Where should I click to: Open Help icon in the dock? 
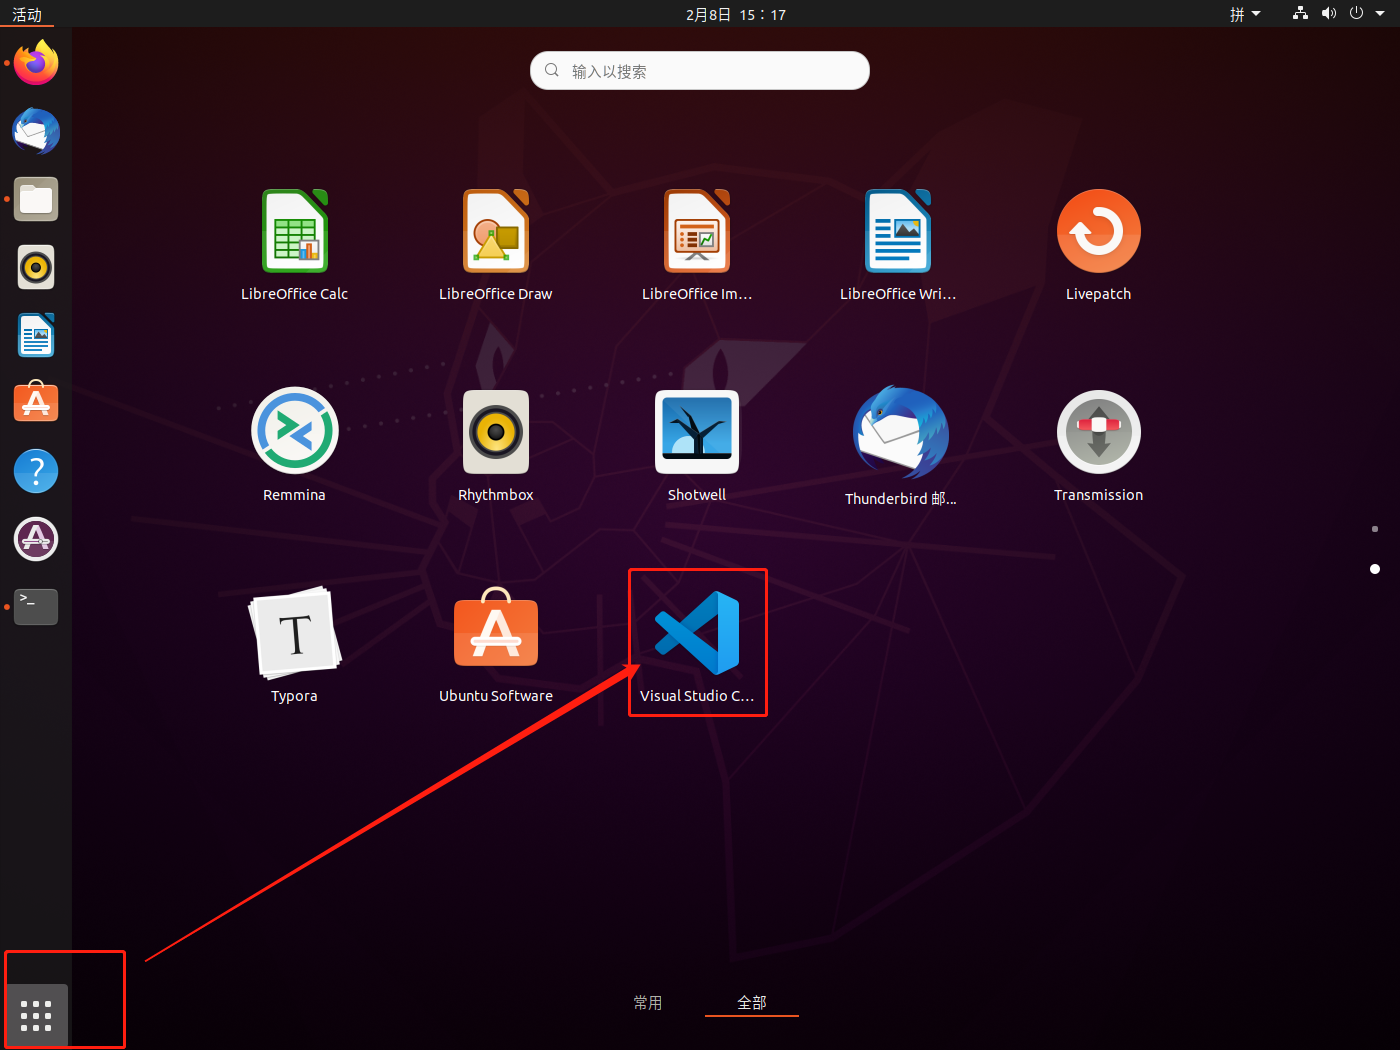click(36, 471)
